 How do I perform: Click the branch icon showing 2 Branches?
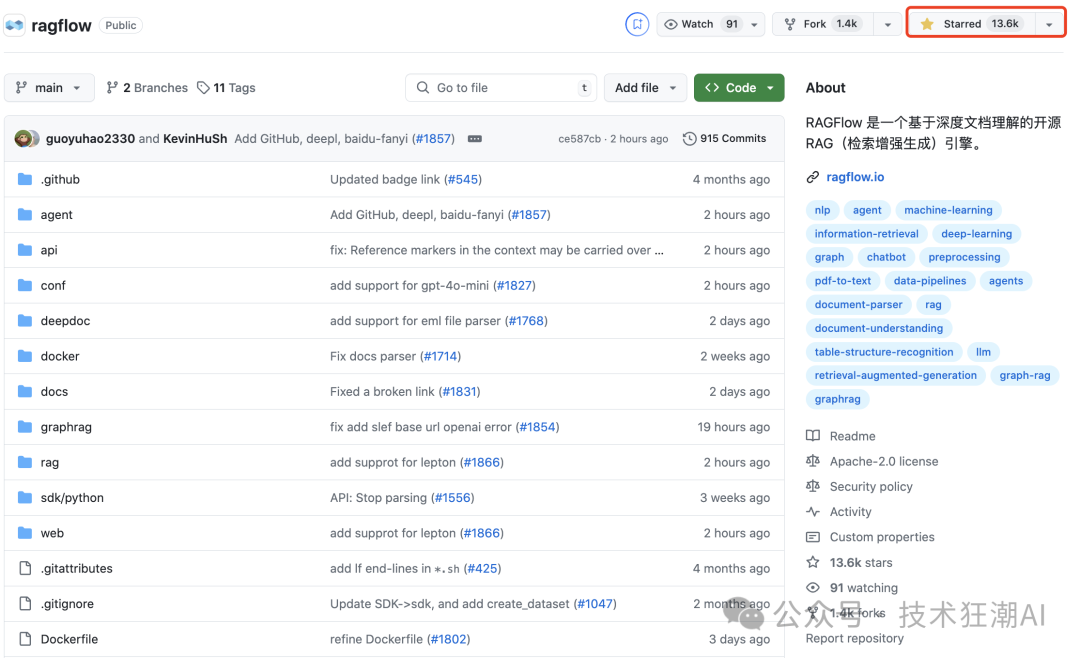click(x=110, y=87)
